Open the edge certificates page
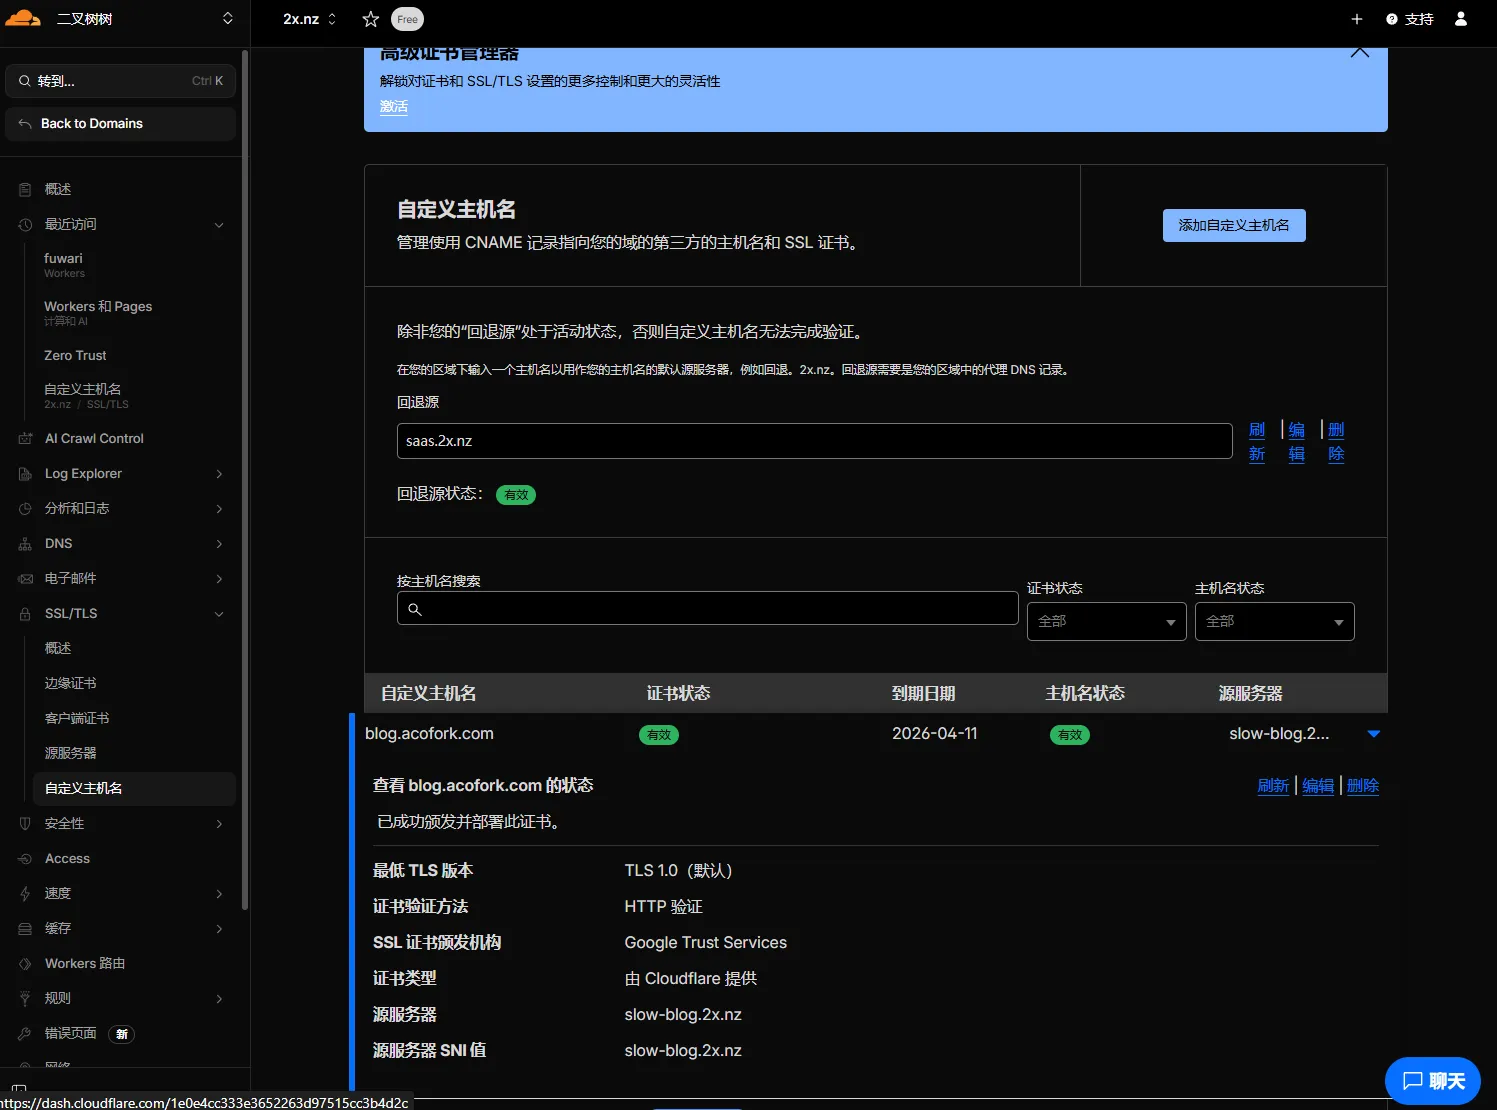The width and height of the screenshot is (1497, 1110). (71, 683)
